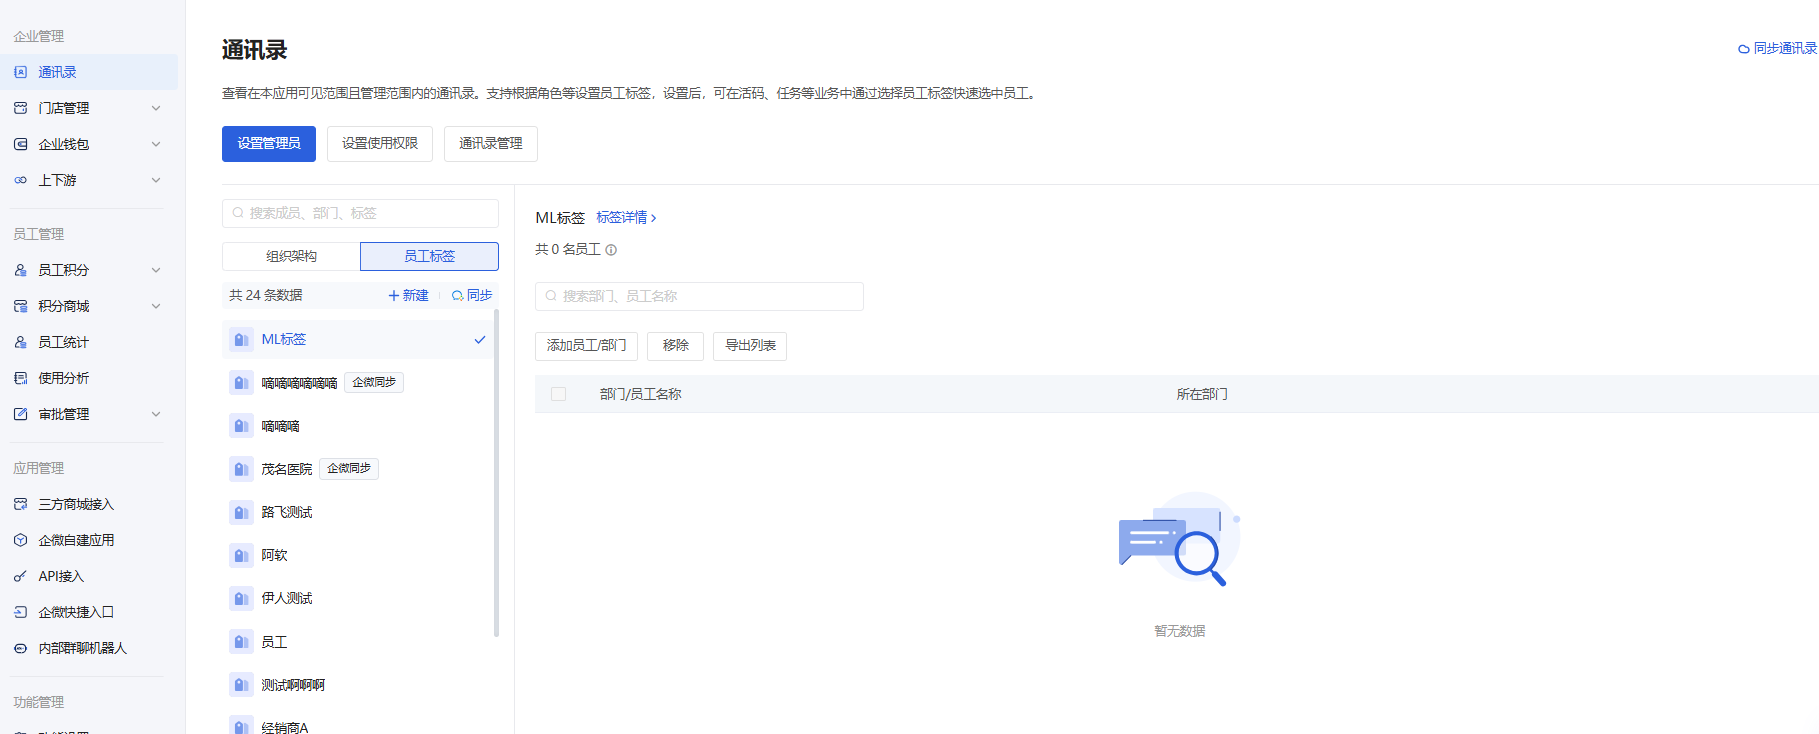
Task: Switch to the 组织架构 tab
Action: point(291,256)
